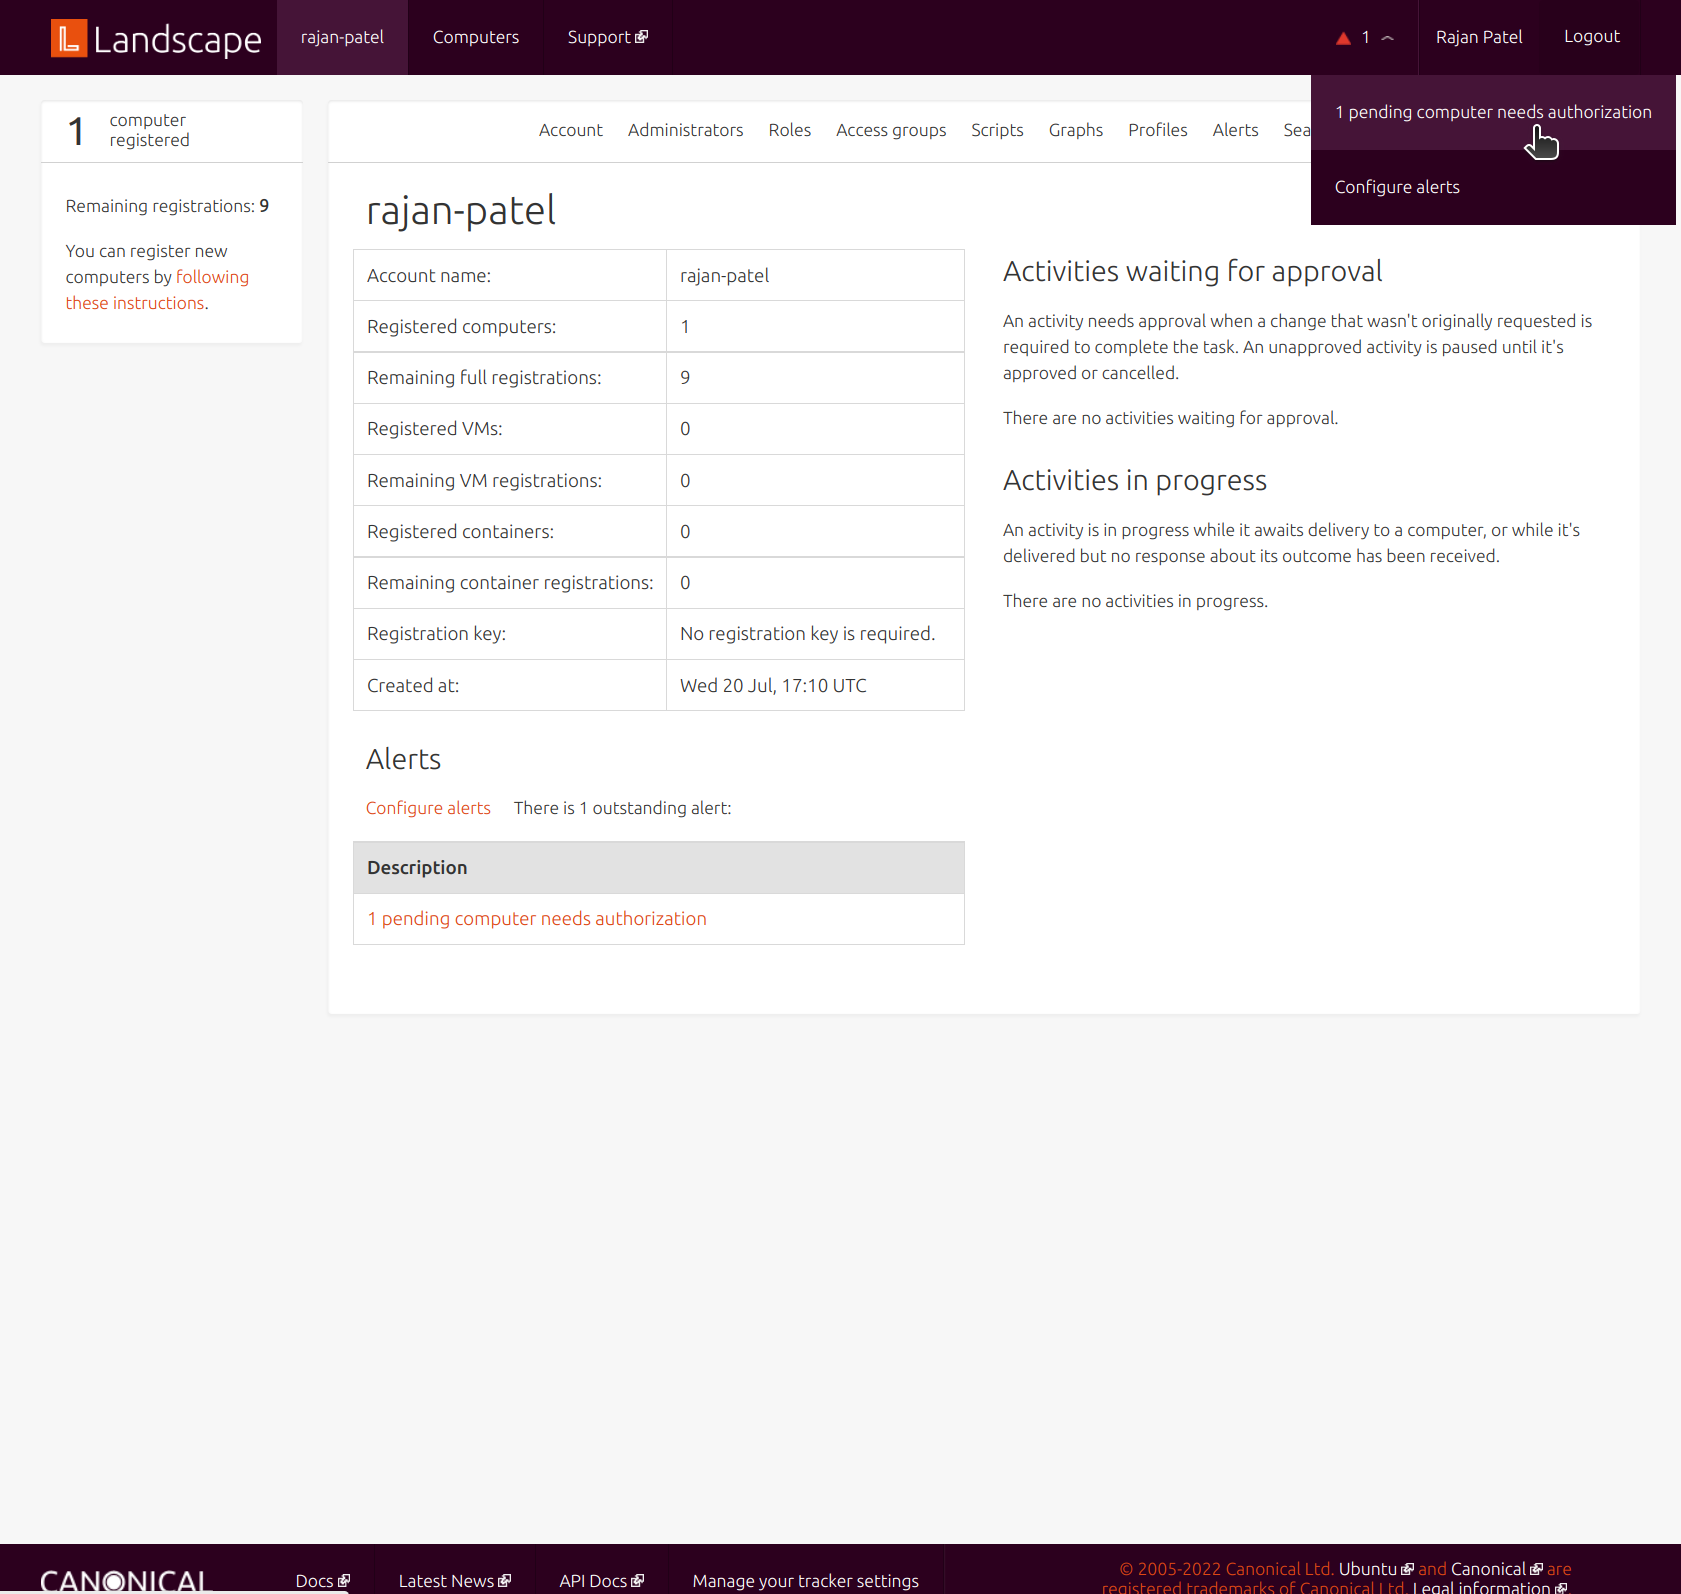1681x1594 pixels.
Task: Go to Rajan Patel user profile
Action: [1478, 37]
